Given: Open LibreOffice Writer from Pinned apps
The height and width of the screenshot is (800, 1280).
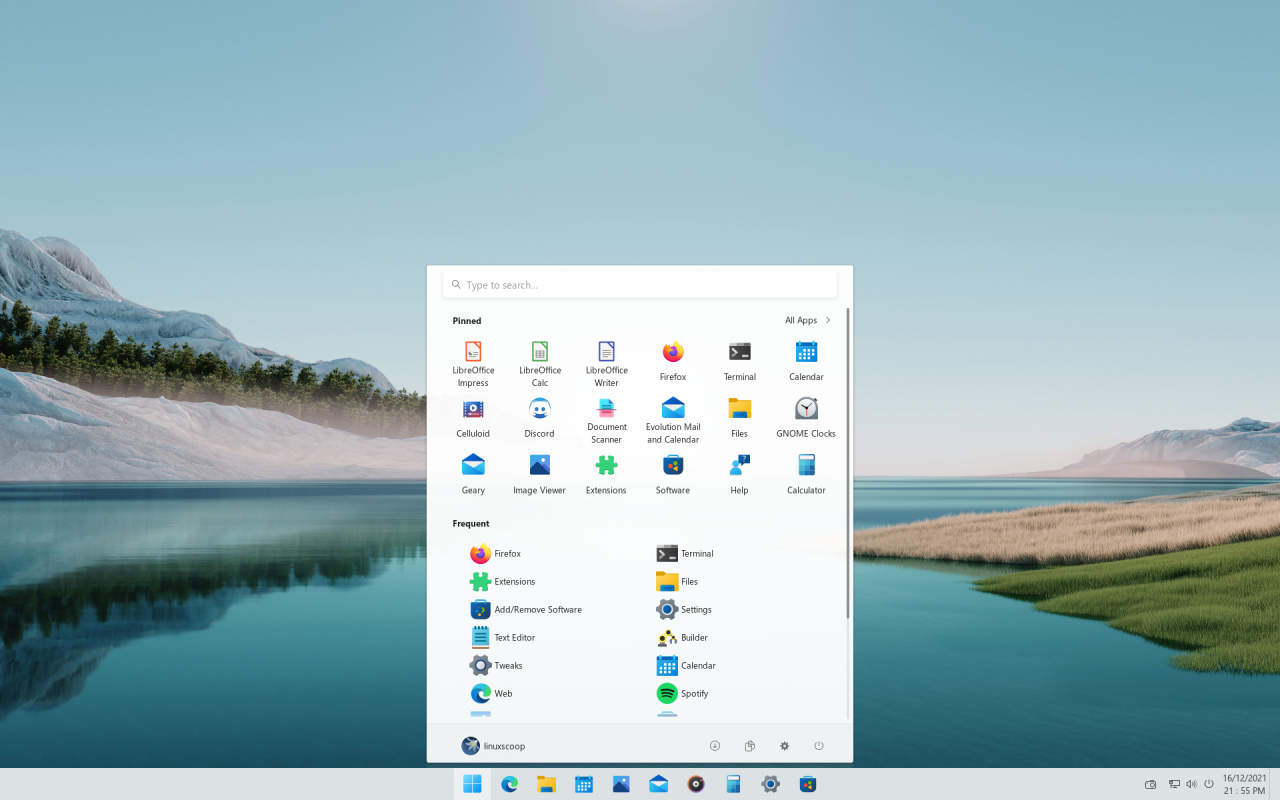Looking at the screenshot, I should [606, 363].
